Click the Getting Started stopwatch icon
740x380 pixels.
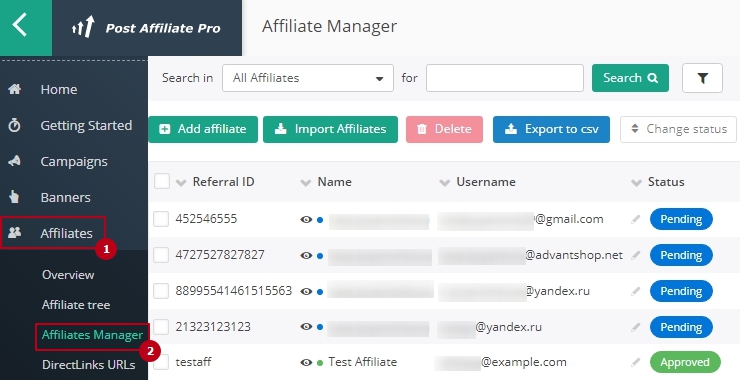(15, 125)
